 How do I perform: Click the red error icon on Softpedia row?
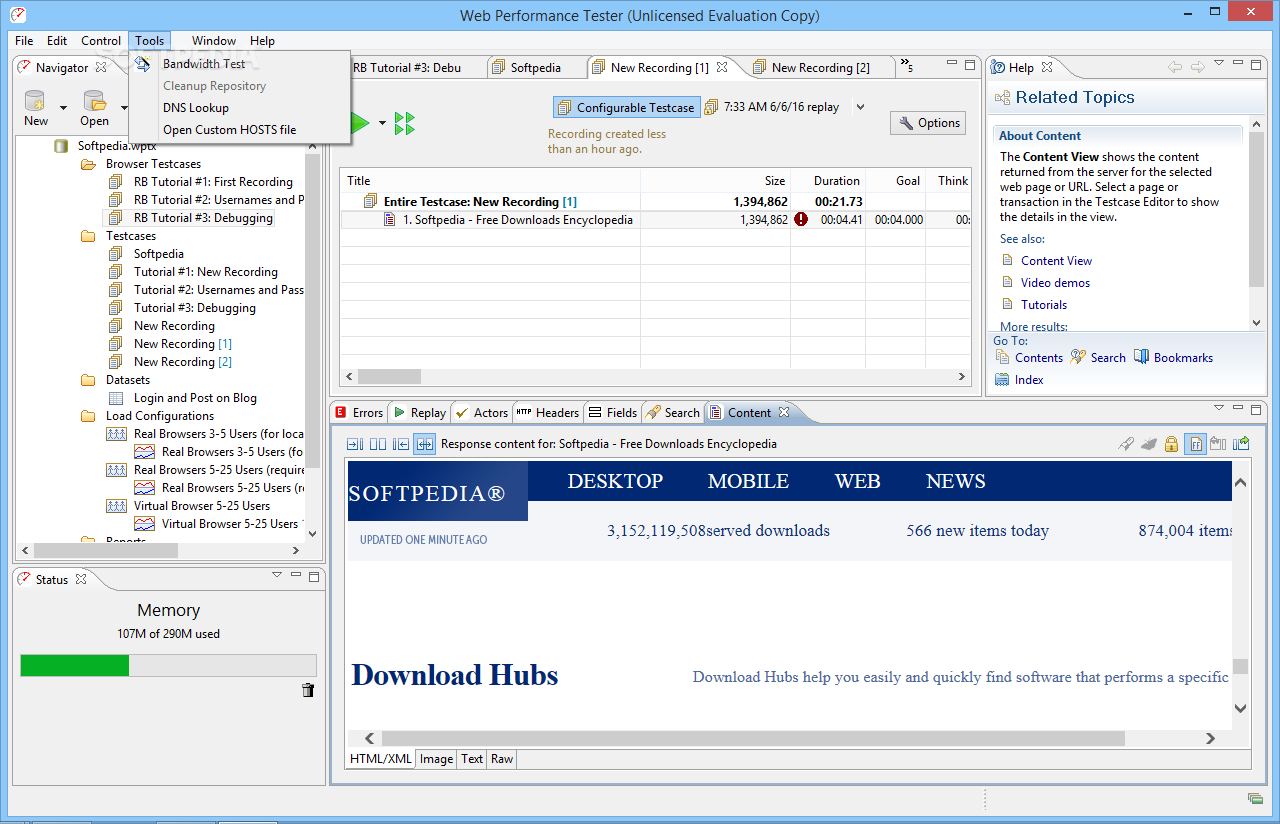800,220
